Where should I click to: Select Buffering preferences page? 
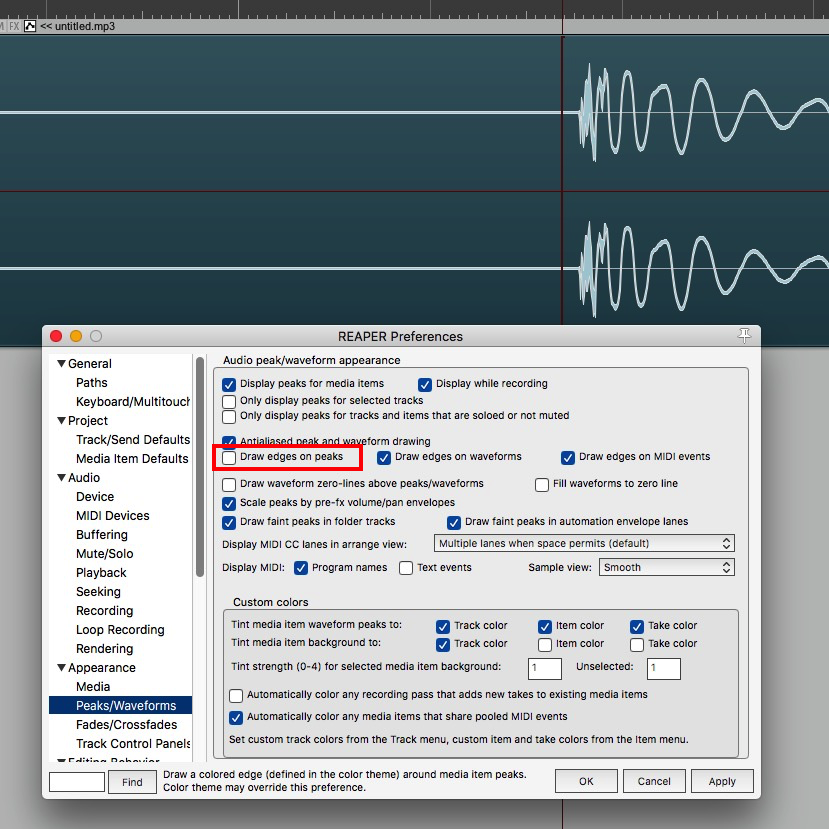[x=102, y=535]
